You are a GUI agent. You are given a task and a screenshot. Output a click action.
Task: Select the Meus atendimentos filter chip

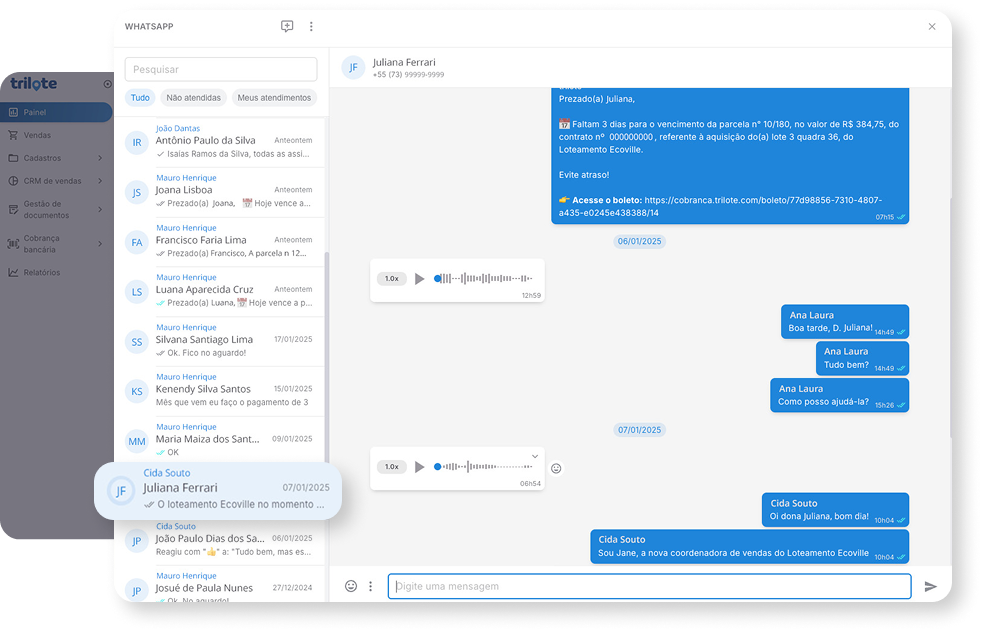pos(274,98)
